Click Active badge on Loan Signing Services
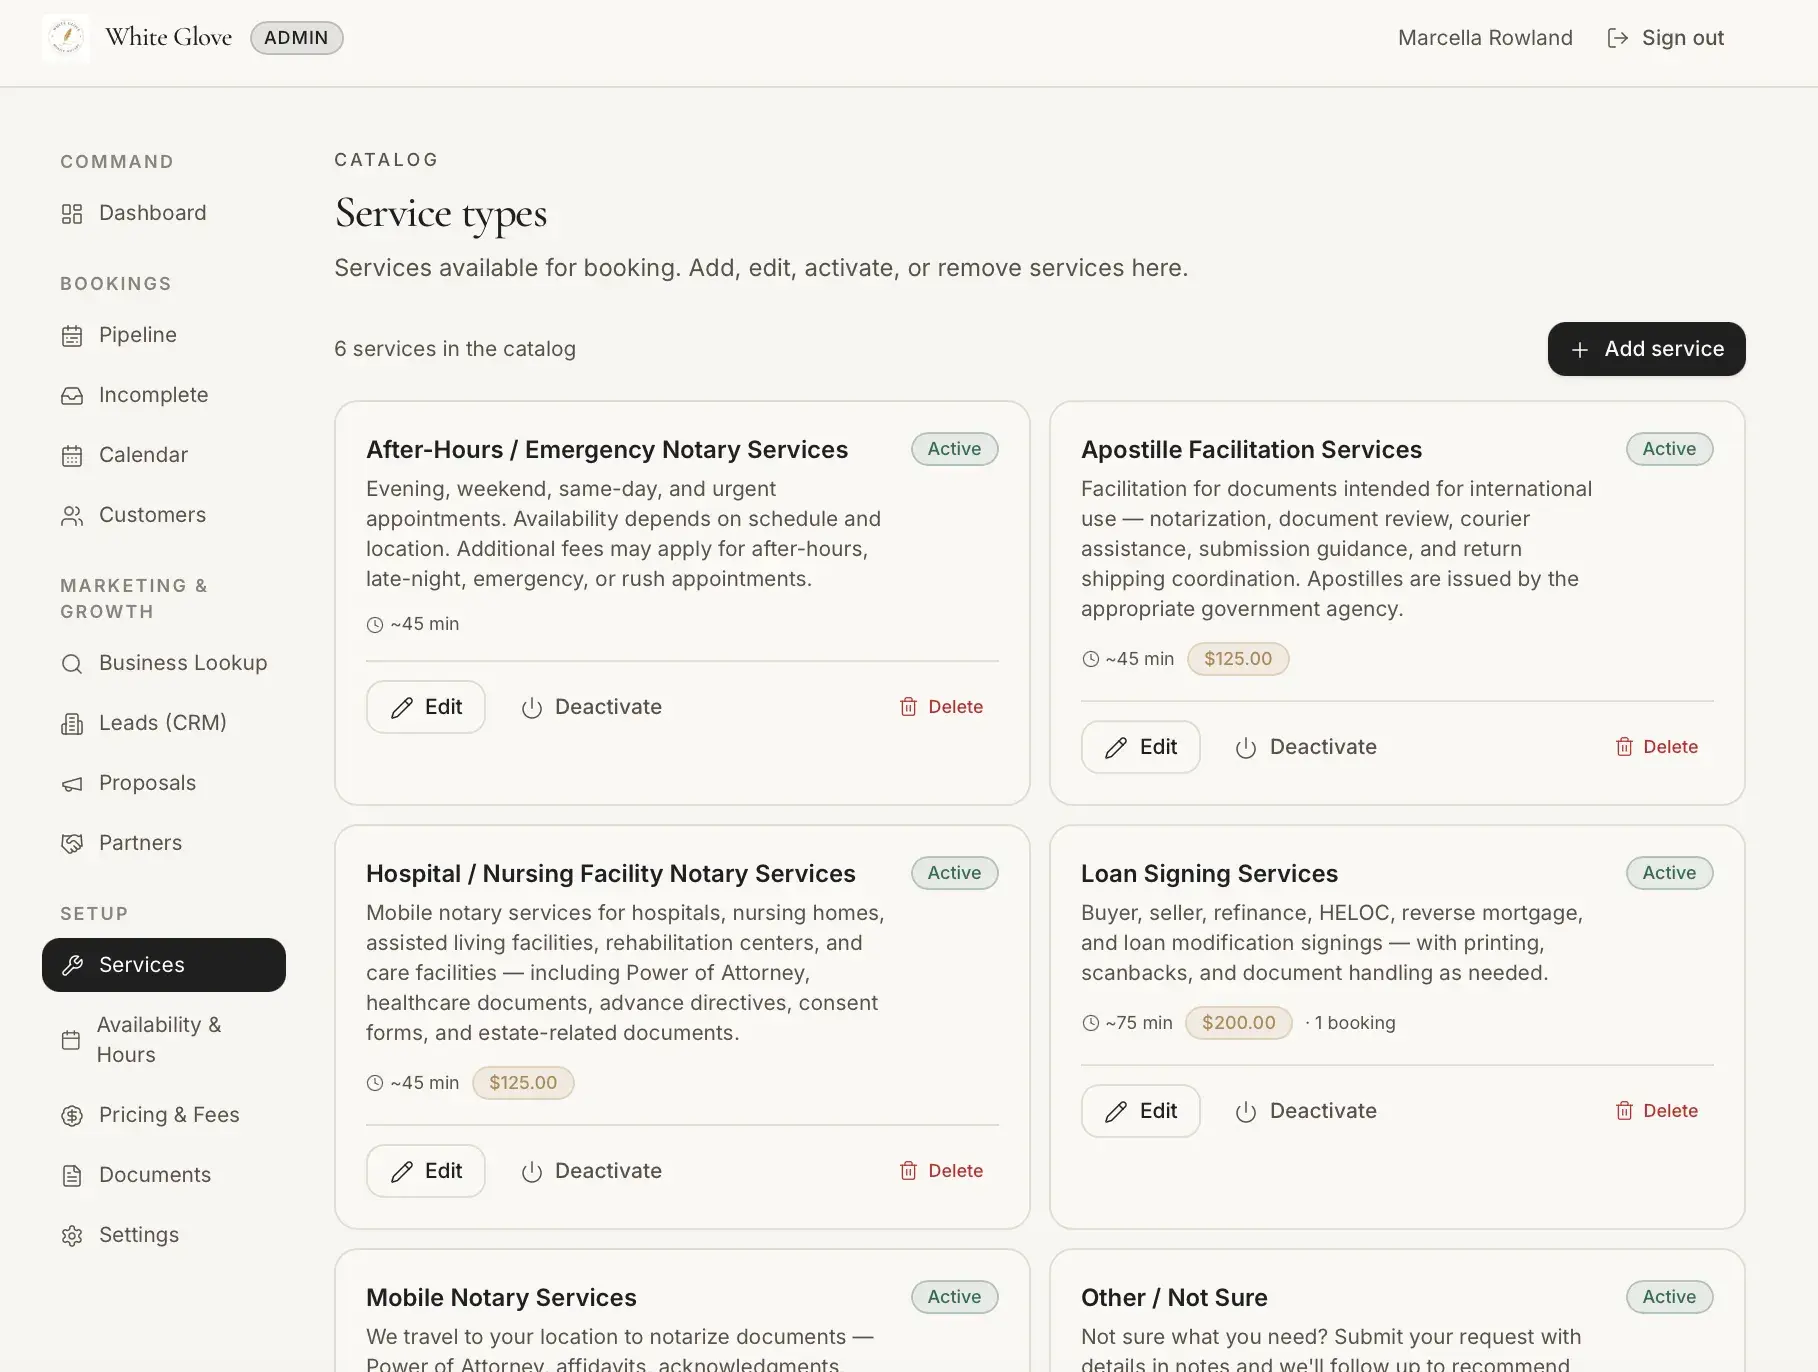1818x1372 pixels. (1669, 873)
